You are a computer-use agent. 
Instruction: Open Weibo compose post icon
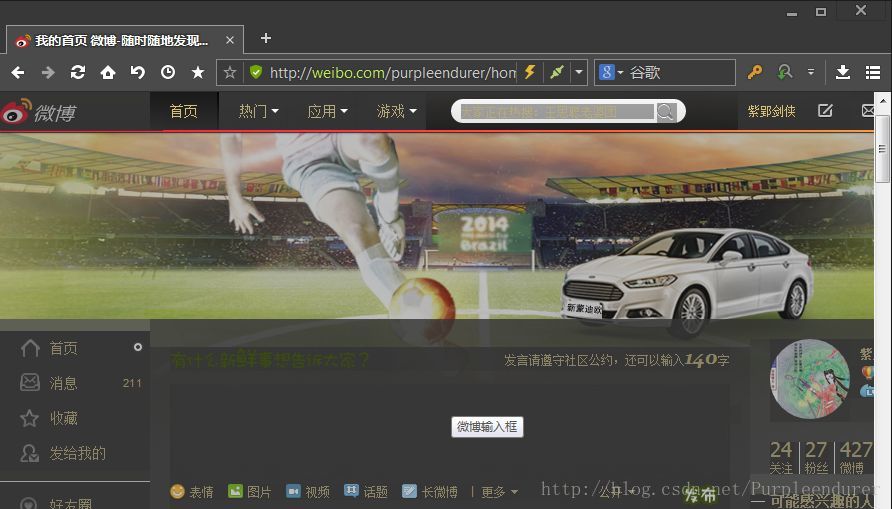[x=825, y=111]
